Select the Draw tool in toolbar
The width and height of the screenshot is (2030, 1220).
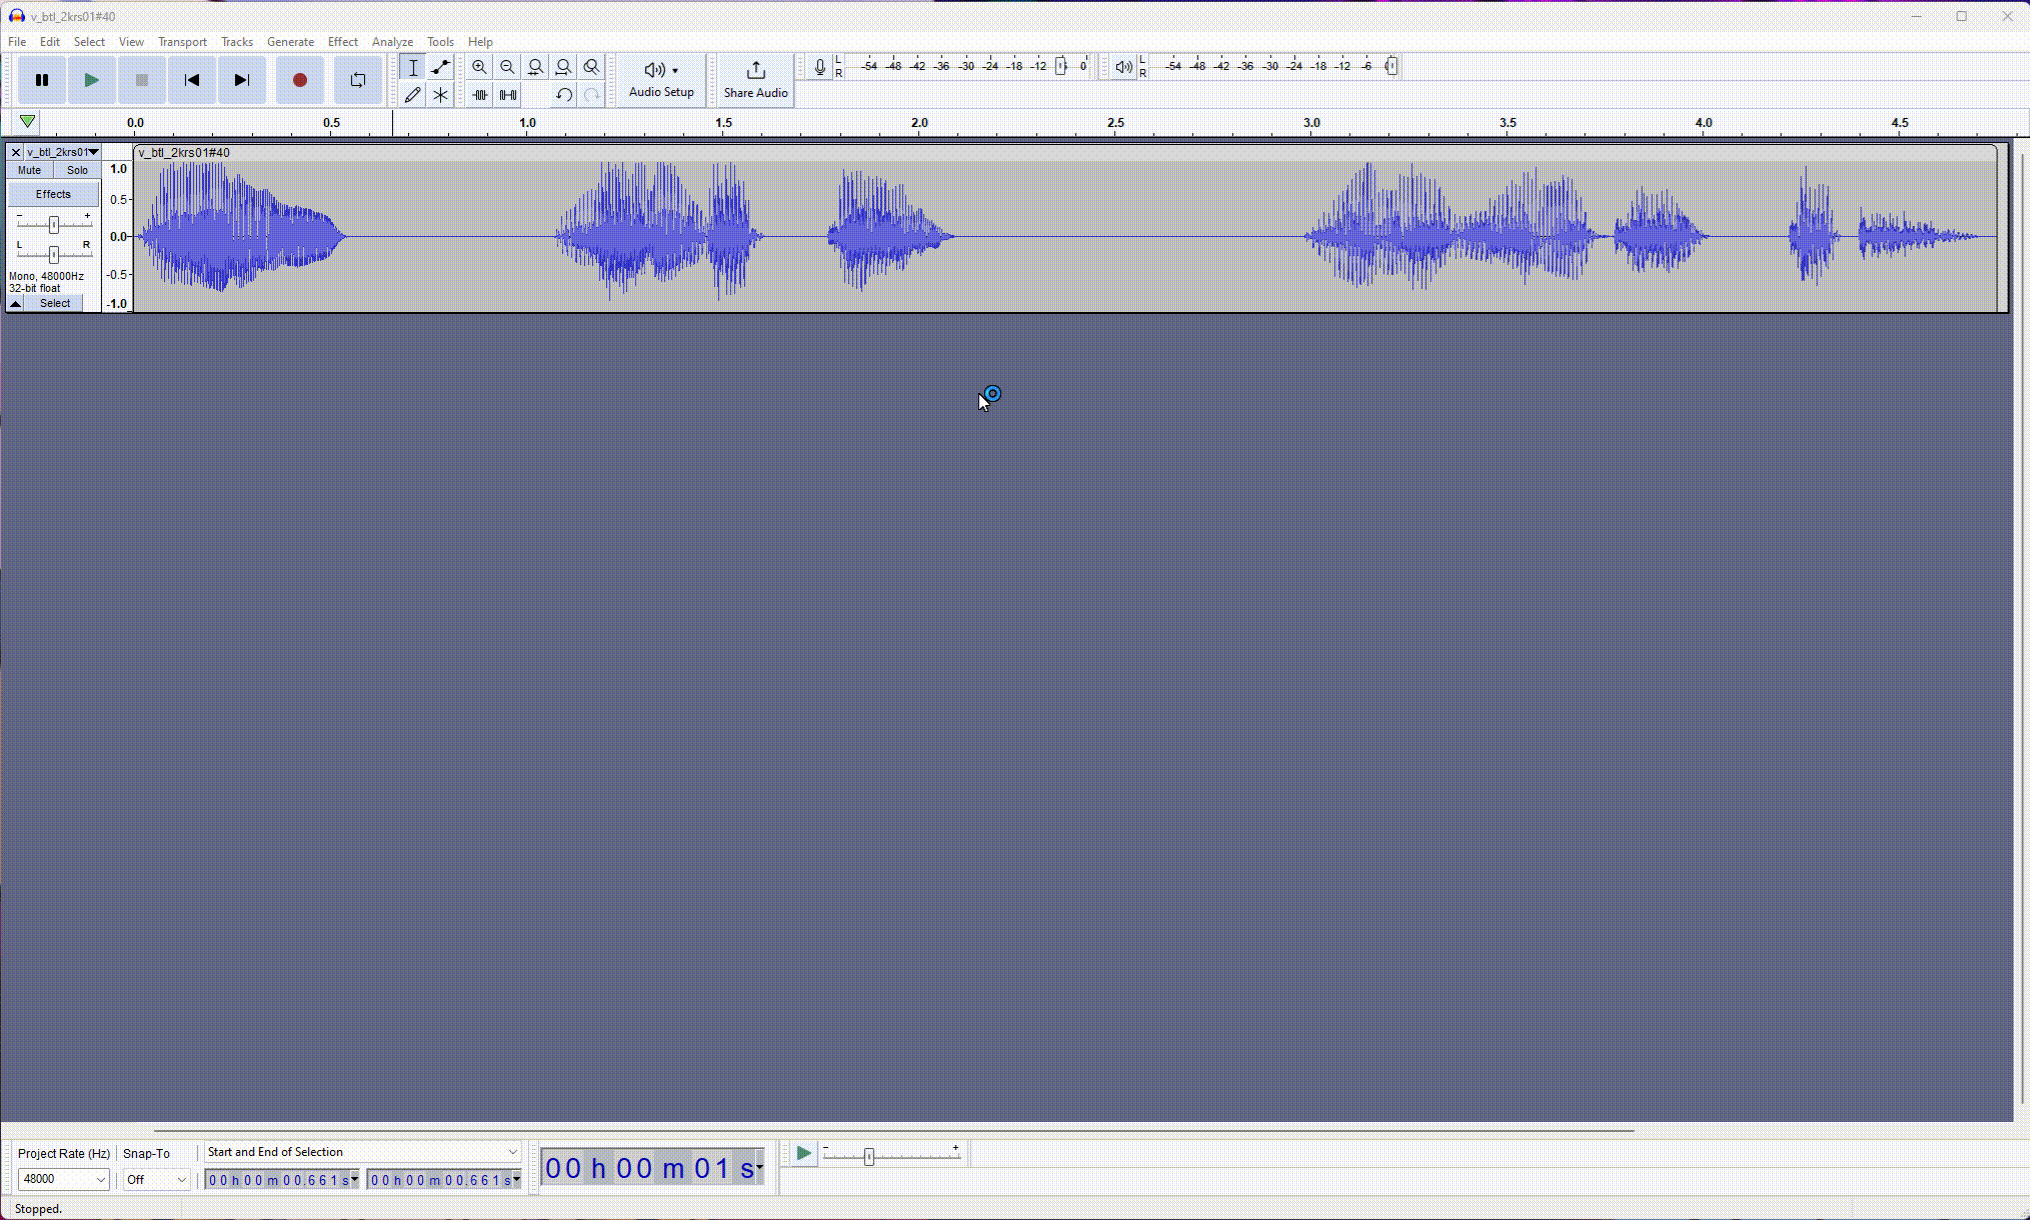413,94
